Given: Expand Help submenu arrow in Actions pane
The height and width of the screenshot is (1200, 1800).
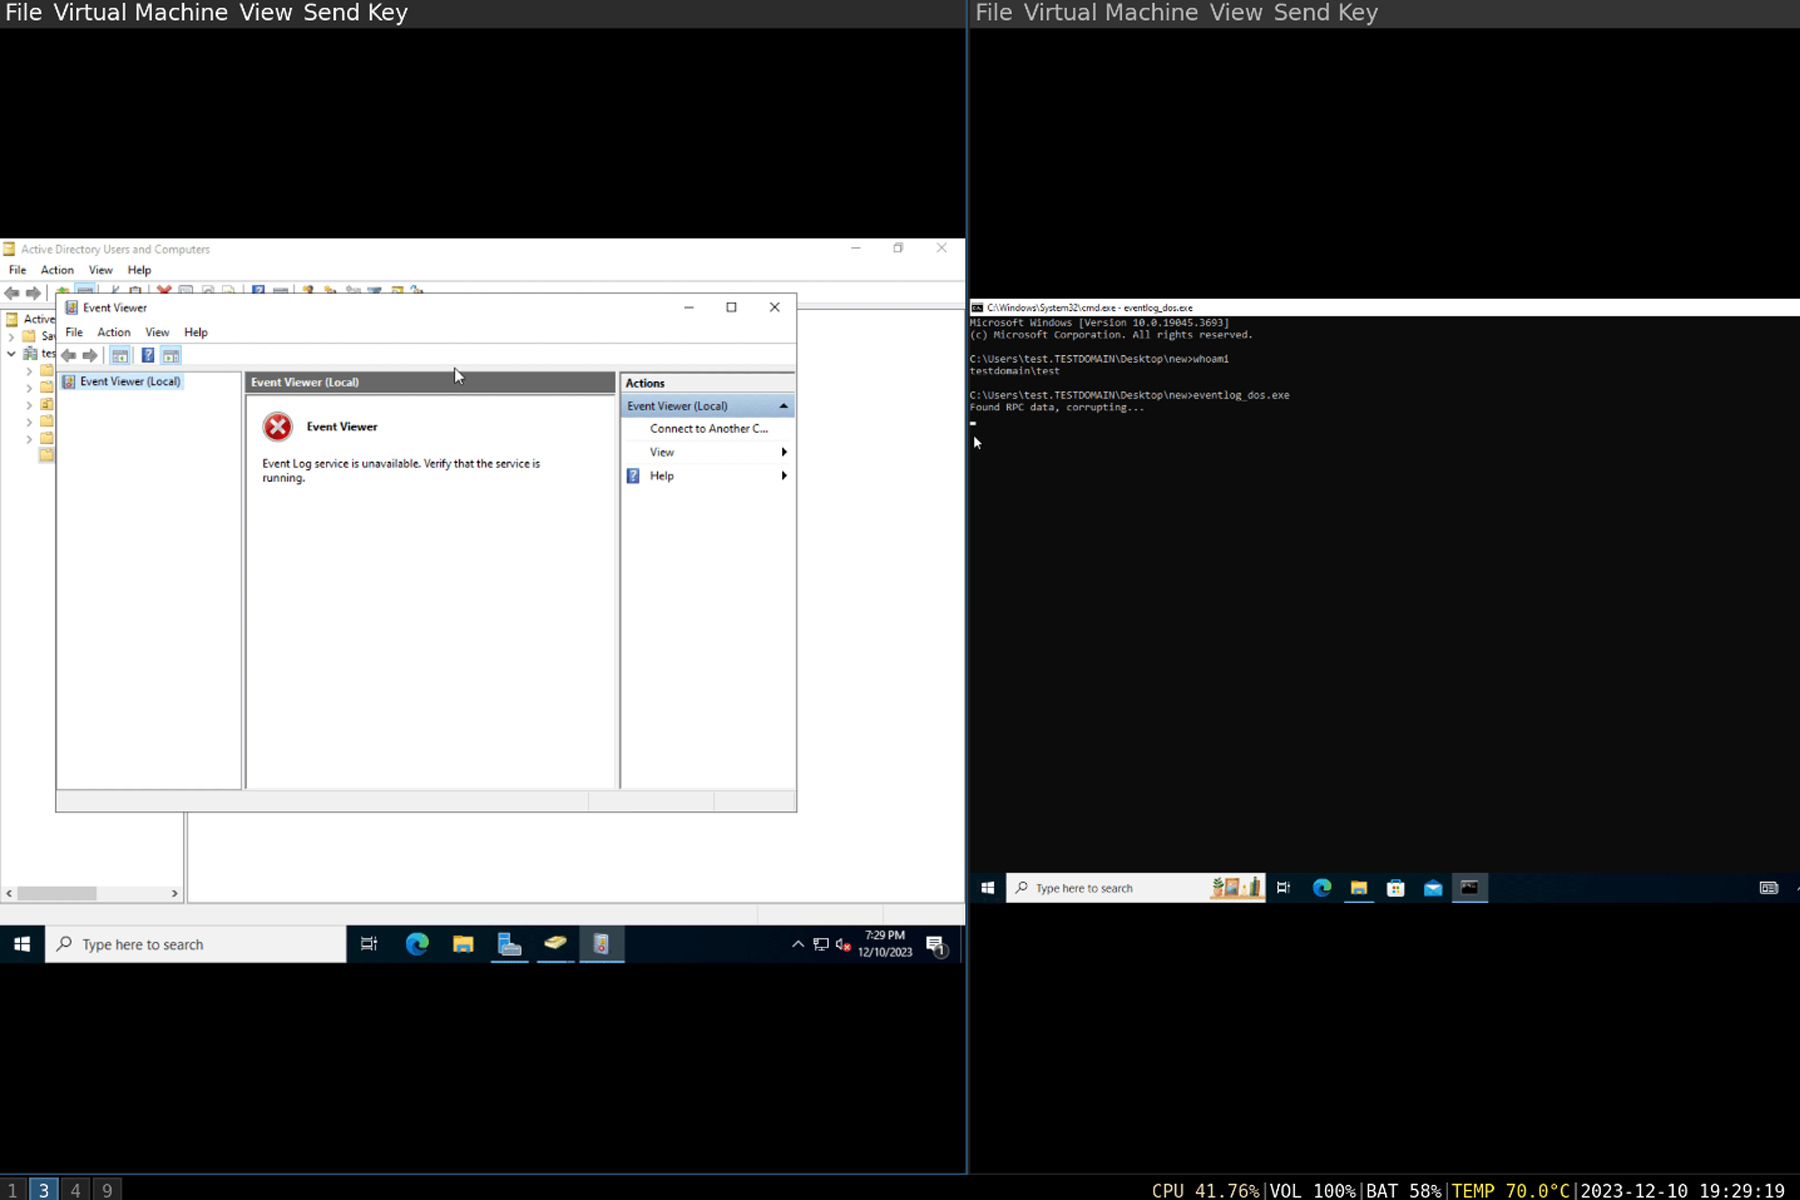Looking at the screenshot, I should (x=784, y=476).
